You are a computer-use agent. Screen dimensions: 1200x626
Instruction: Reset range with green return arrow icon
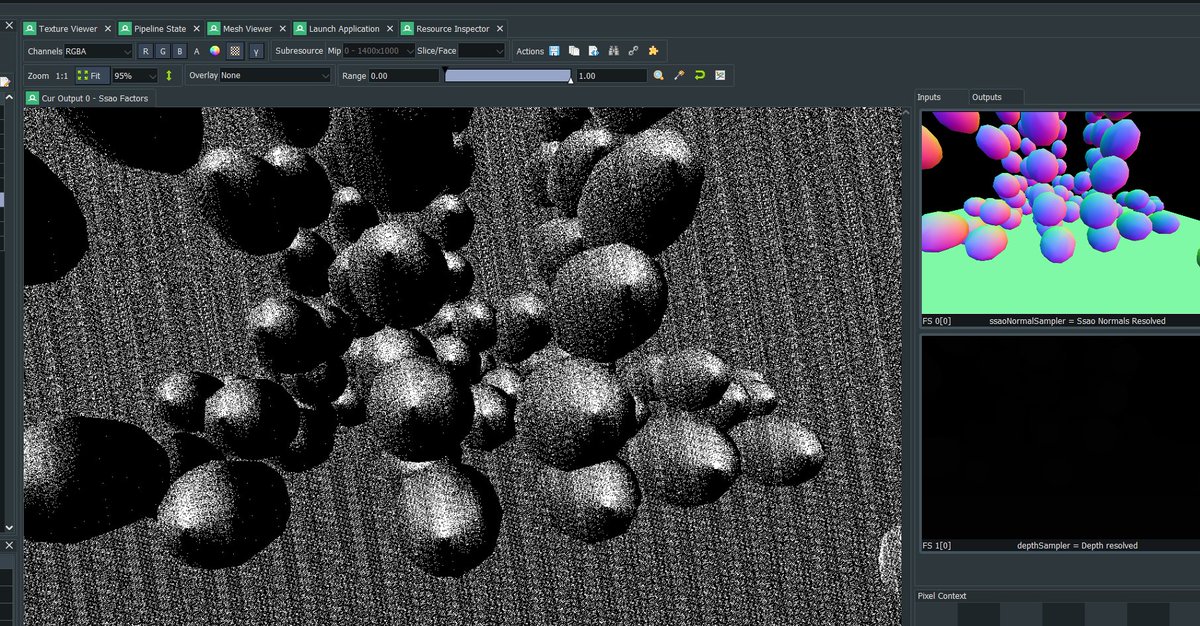point(699,75)
